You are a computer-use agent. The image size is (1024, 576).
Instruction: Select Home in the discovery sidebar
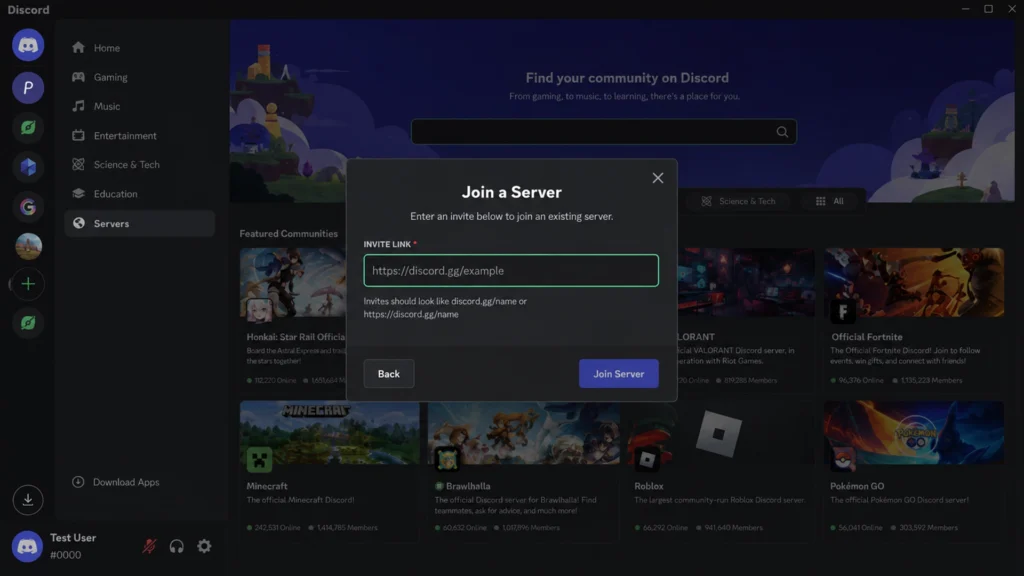pos(139,48)
